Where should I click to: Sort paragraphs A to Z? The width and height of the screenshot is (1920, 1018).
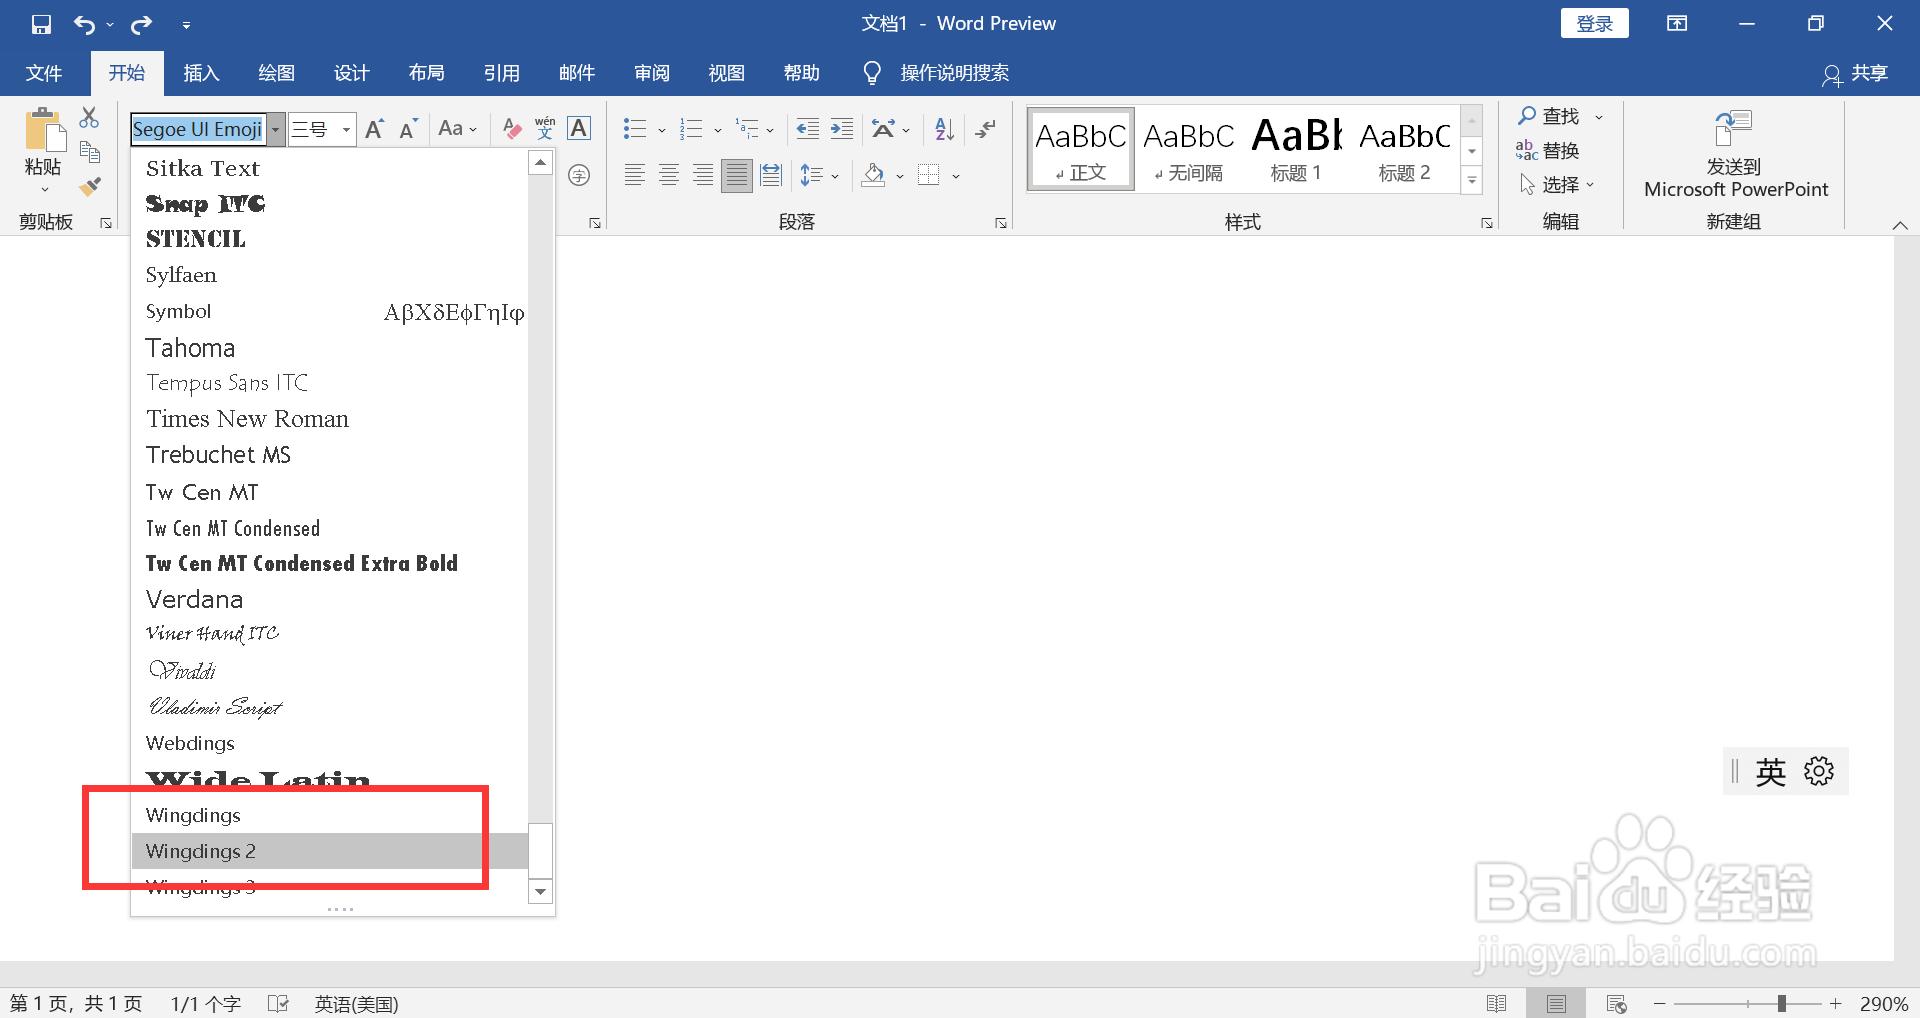945,129
